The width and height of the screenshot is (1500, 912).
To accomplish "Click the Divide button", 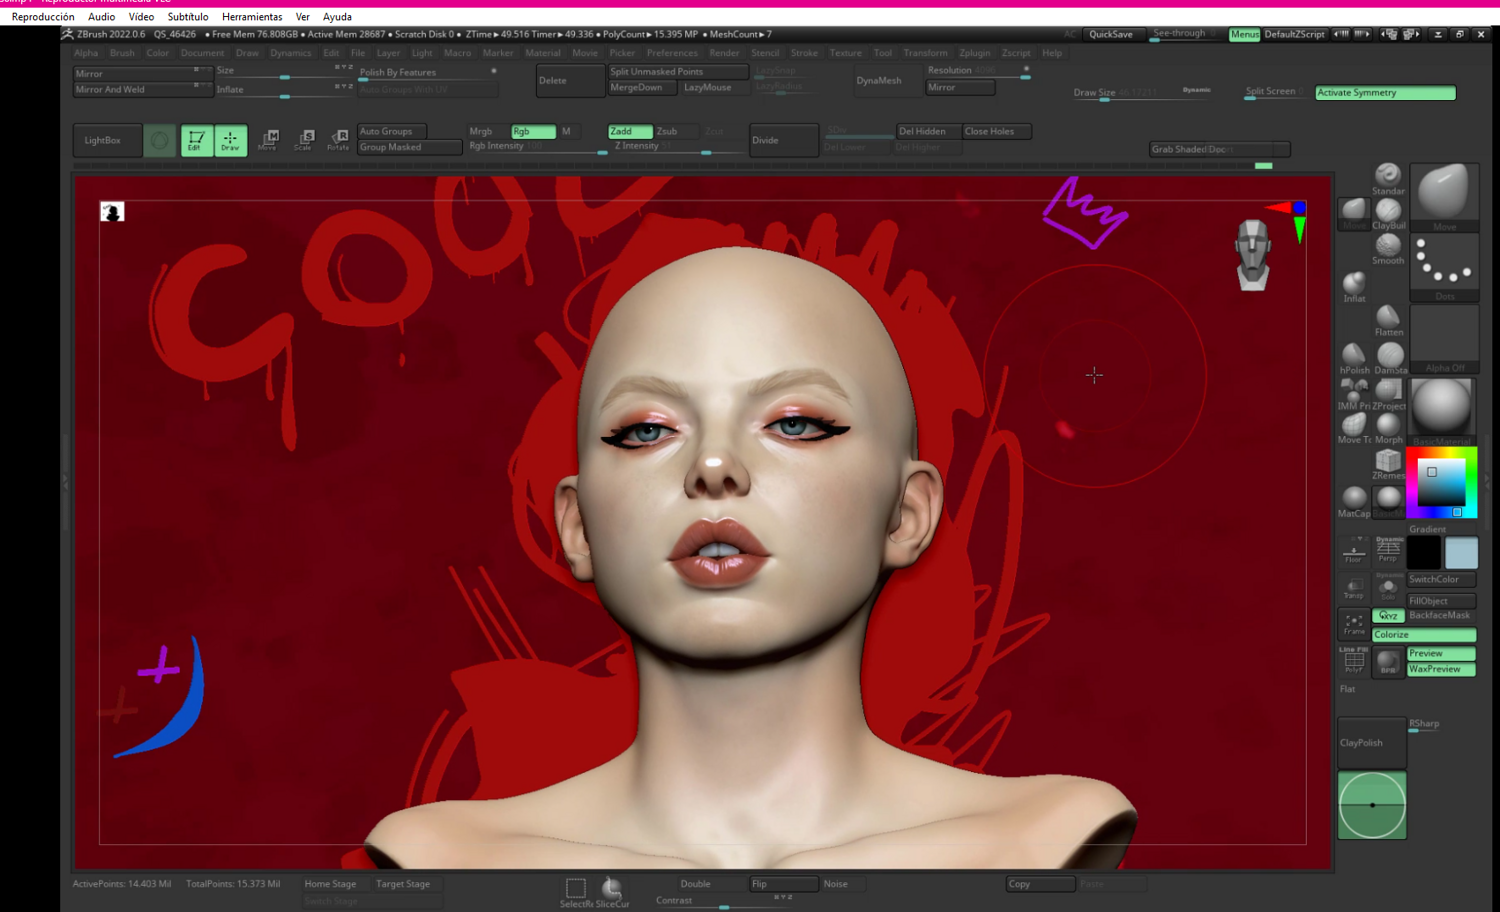I will click(x=784, y=141).
